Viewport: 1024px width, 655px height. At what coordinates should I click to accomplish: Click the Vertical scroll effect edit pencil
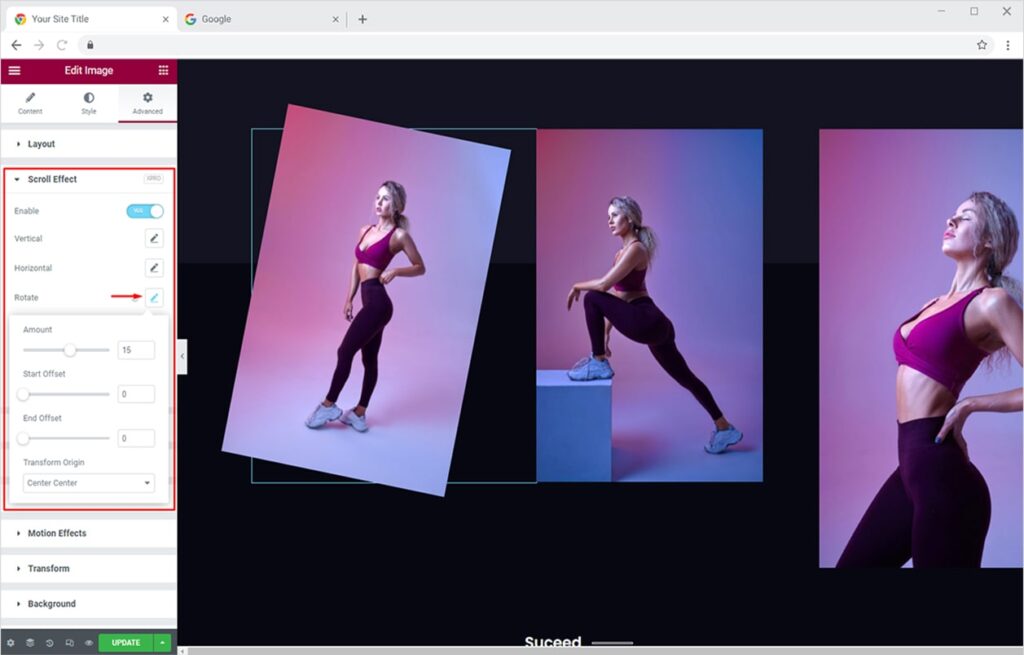coord(154,238)
